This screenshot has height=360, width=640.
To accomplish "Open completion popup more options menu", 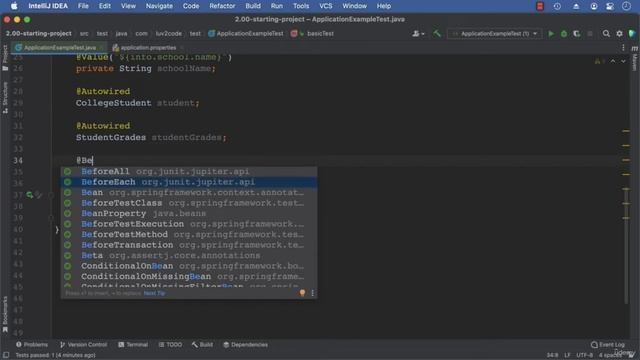I will tap(313, 293).
